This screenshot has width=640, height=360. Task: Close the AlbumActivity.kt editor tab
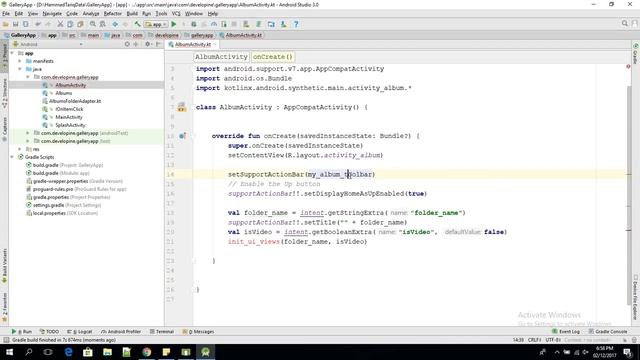click(x=215, y=44)
